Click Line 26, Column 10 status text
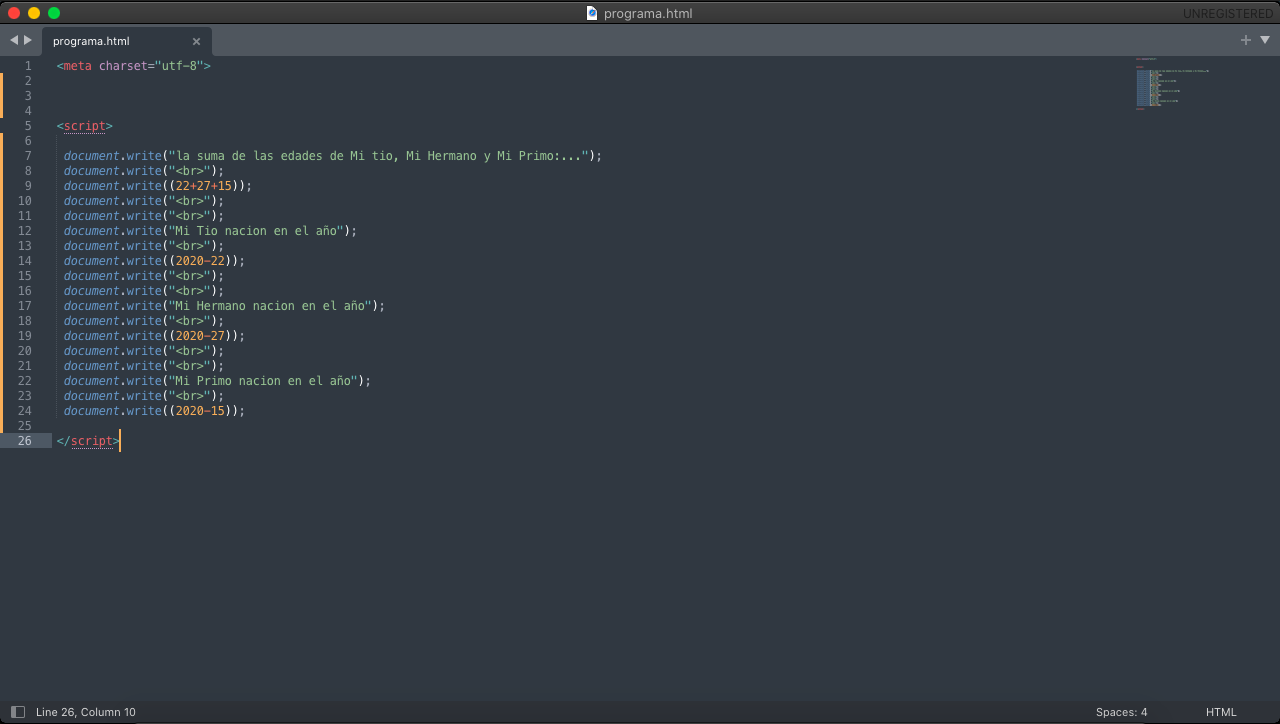 click(86, 712)
